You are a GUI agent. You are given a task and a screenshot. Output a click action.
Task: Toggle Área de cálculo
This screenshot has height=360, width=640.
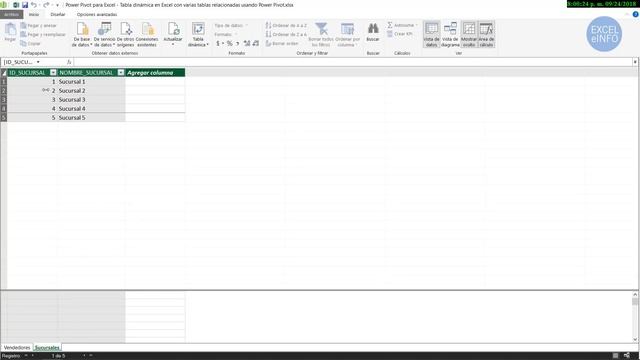point(486,34)
